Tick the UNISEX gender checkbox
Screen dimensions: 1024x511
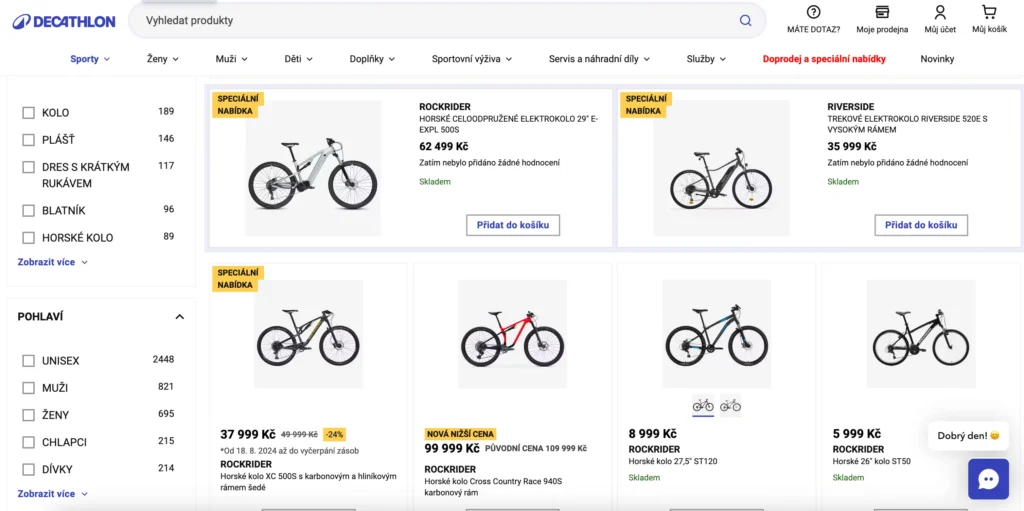click(x=29, y=360)
